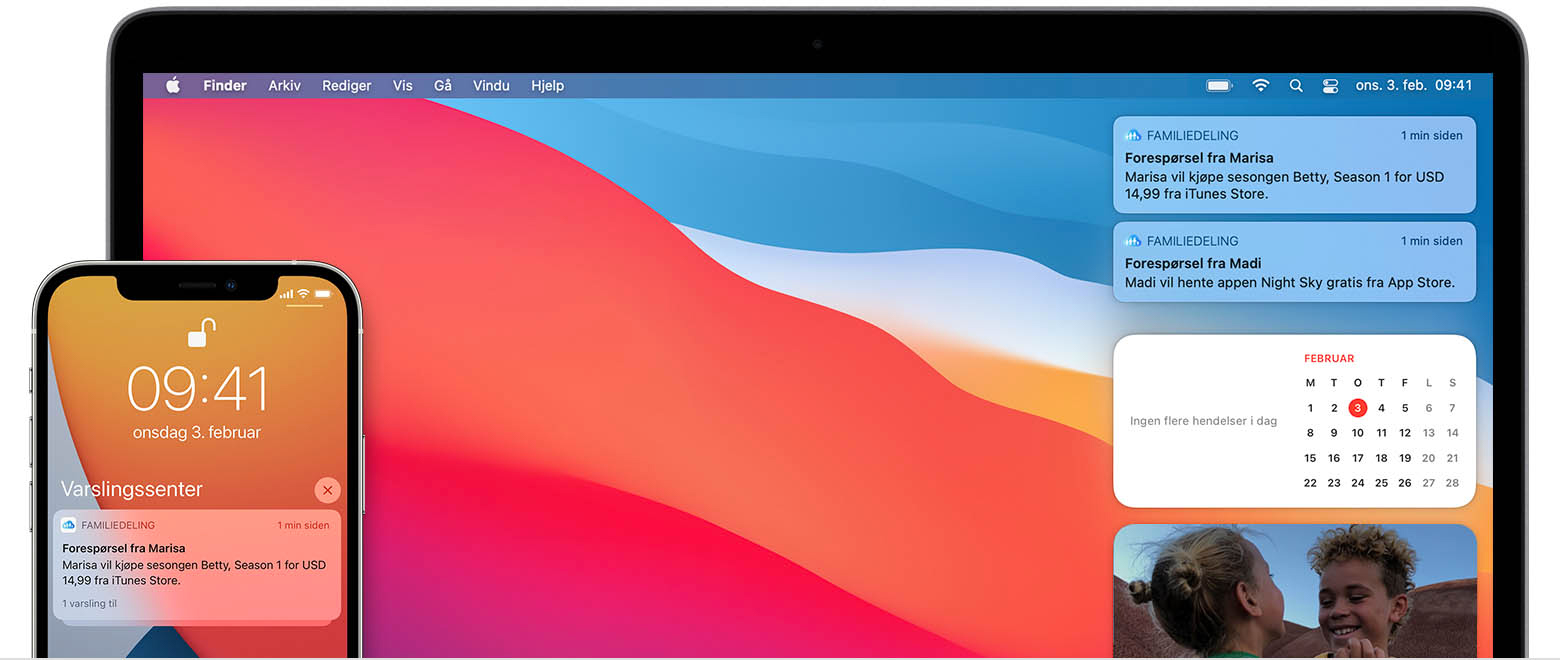Open the Vindu menu
1560x660 pixels.
tap(491, 86)
